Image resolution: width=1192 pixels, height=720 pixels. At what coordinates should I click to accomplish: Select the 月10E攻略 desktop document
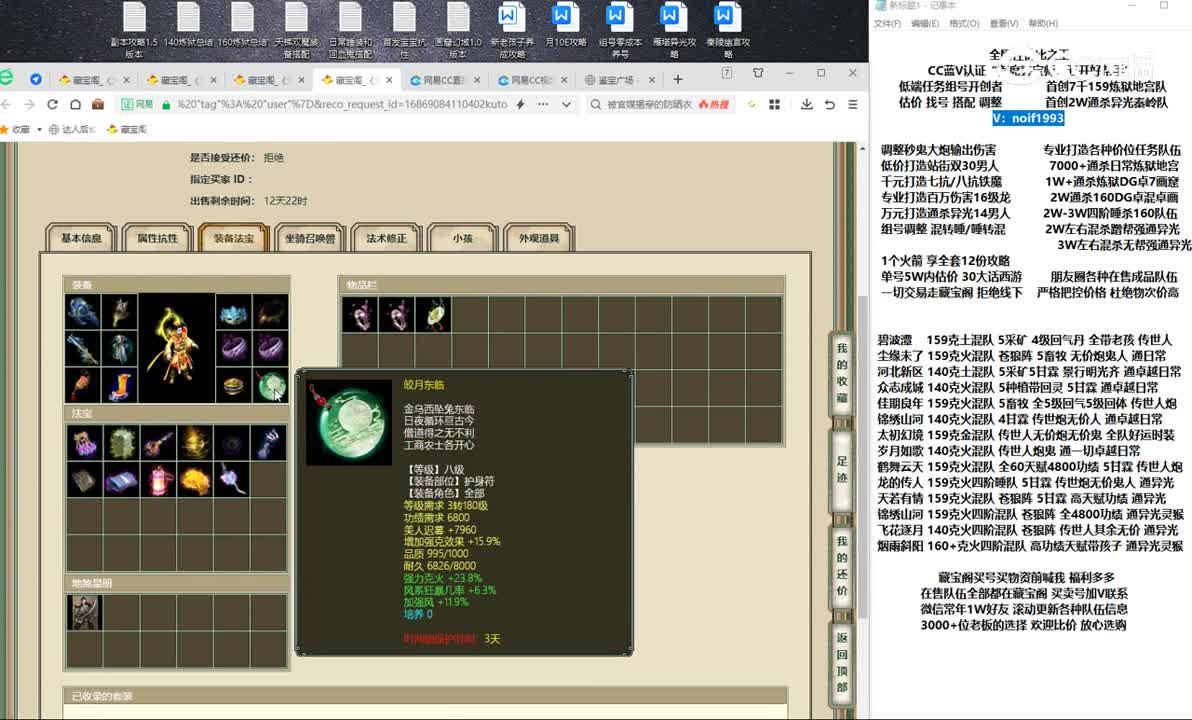(565, 24)
